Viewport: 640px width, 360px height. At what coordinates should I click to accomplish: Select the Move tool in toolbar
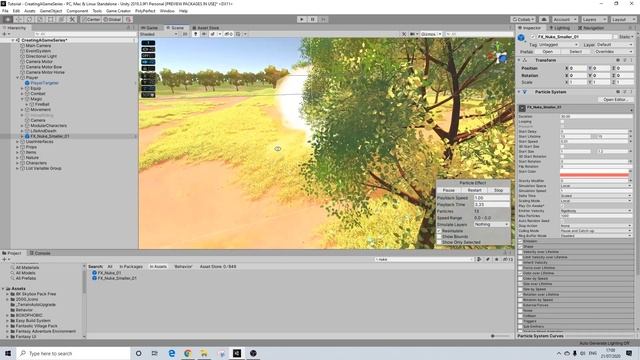click(x=19, y=19)
